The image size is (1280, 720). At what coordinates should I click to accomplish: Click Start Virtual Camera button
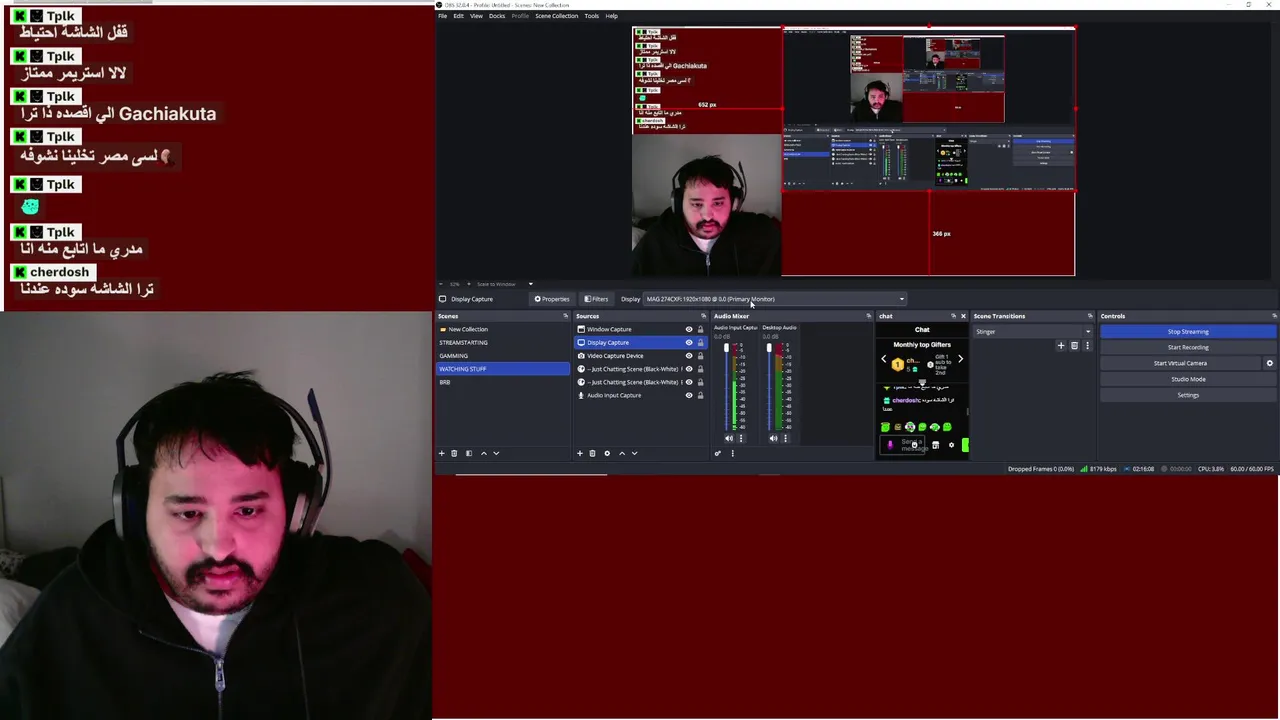point(1181,363)
